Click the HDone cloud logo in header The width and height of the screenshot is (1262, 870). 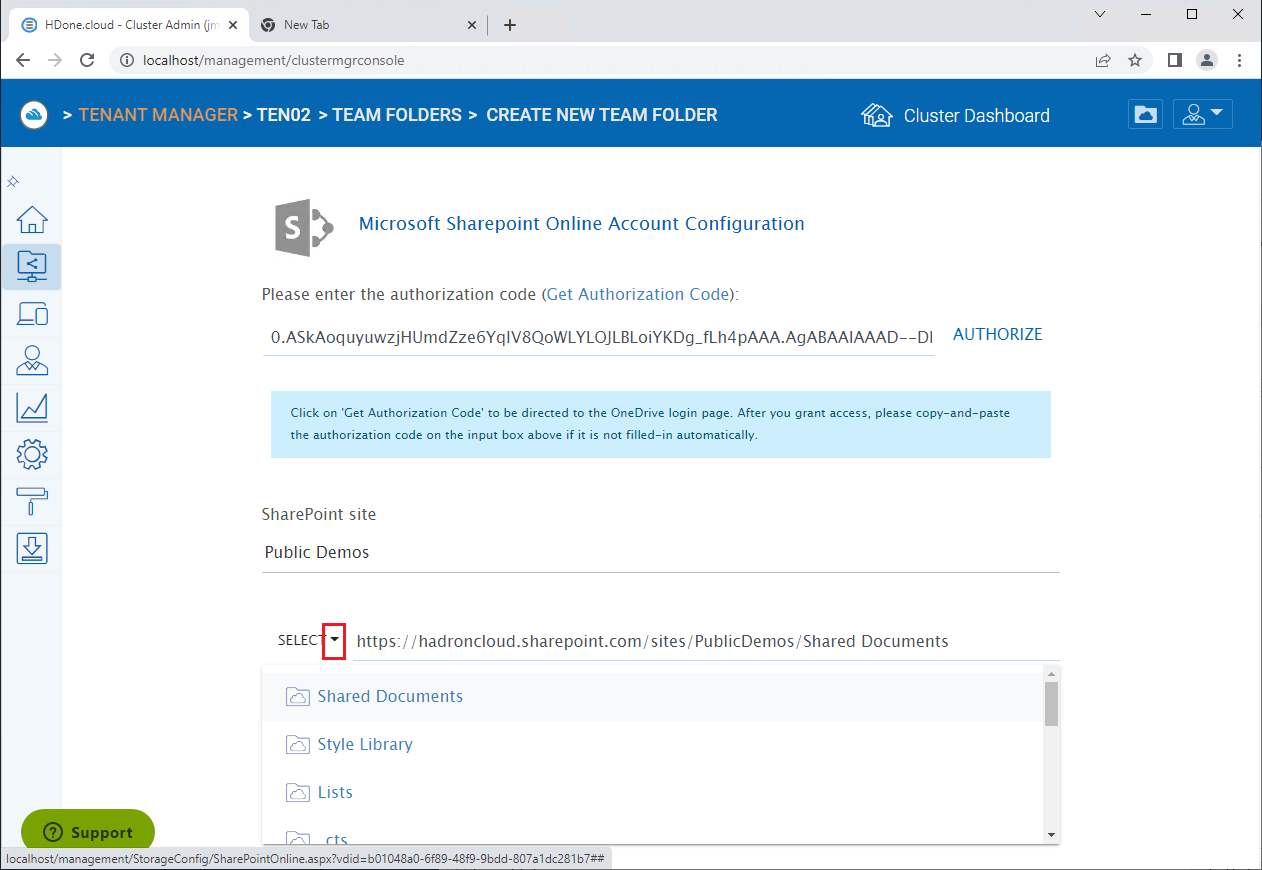[x=34, y=115]
